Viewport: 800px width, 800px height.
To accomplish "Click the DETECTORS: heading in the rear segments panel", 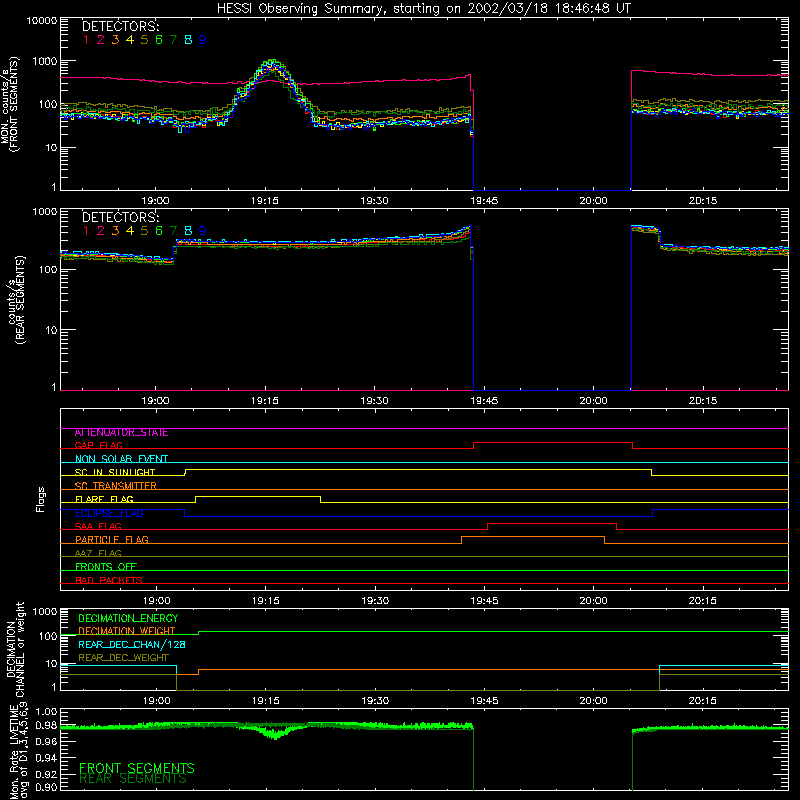I will click(121, 217).
